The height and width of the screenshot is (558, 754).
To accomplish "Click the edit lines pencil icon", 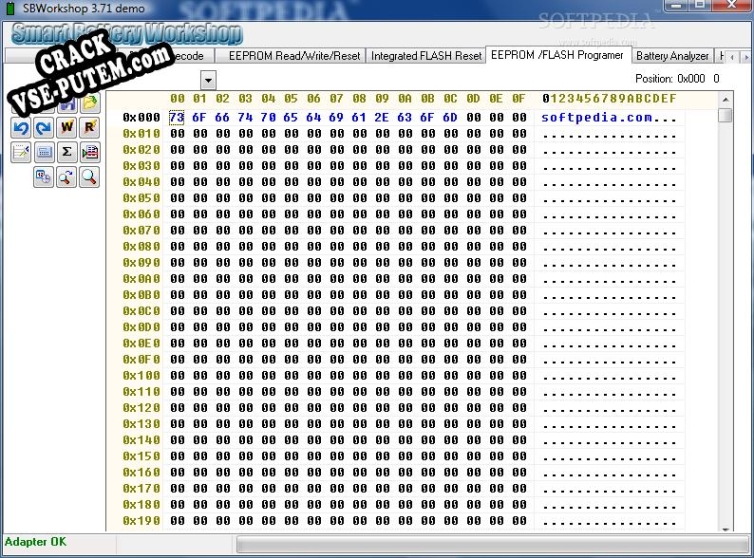I will (x=21, y=152).
